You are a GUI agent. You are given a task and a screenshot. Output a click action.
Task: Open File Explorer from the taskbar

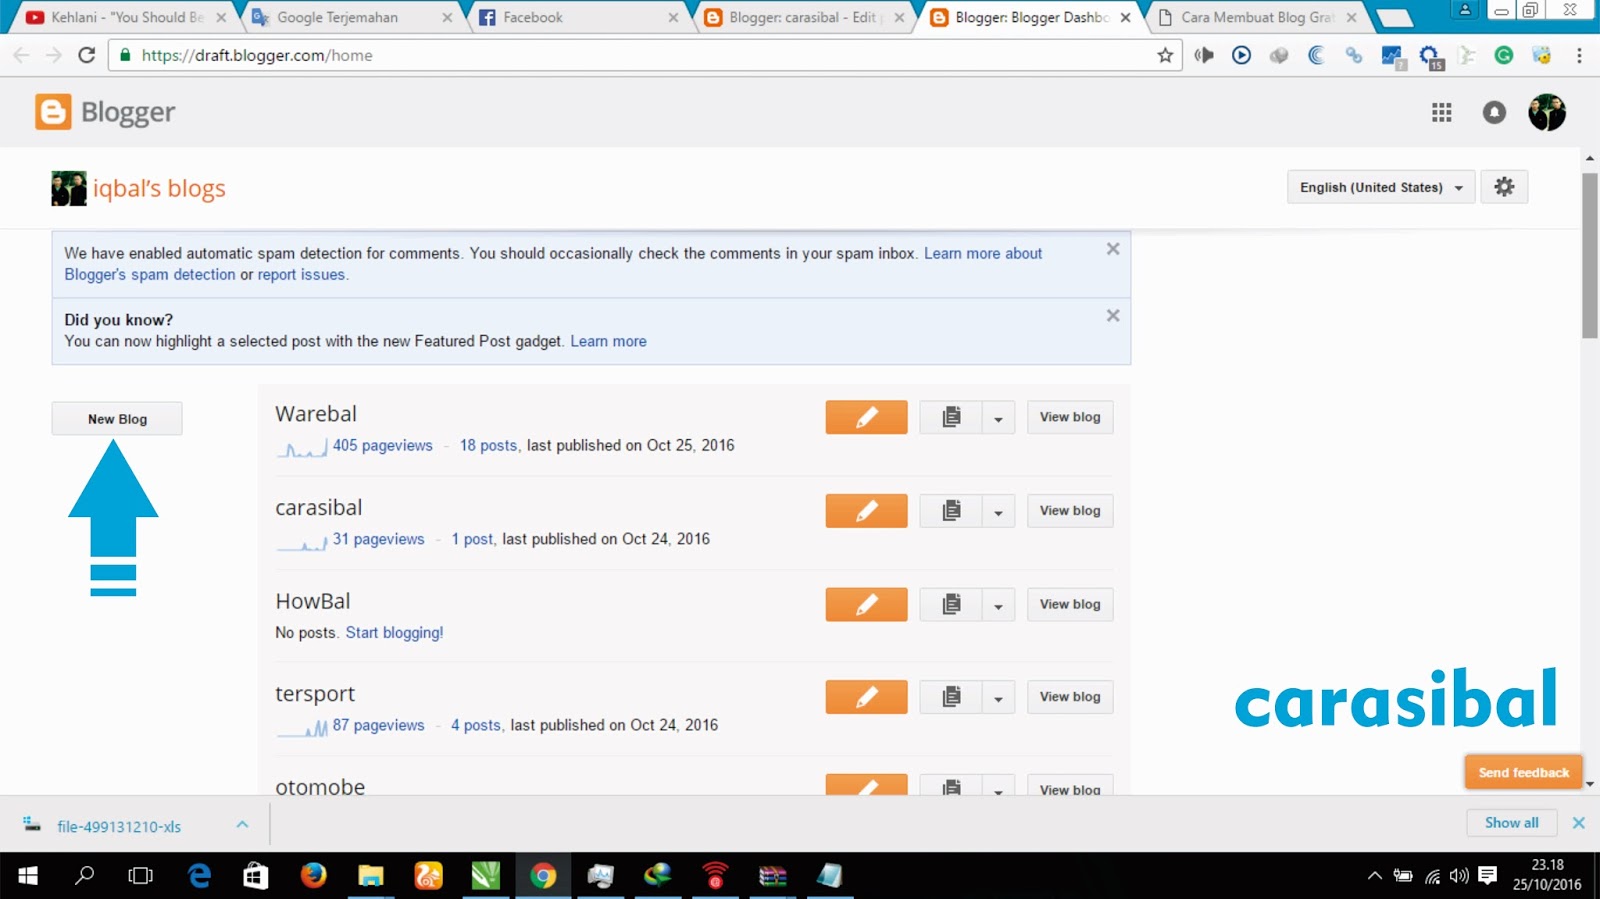tap(371, 876)
